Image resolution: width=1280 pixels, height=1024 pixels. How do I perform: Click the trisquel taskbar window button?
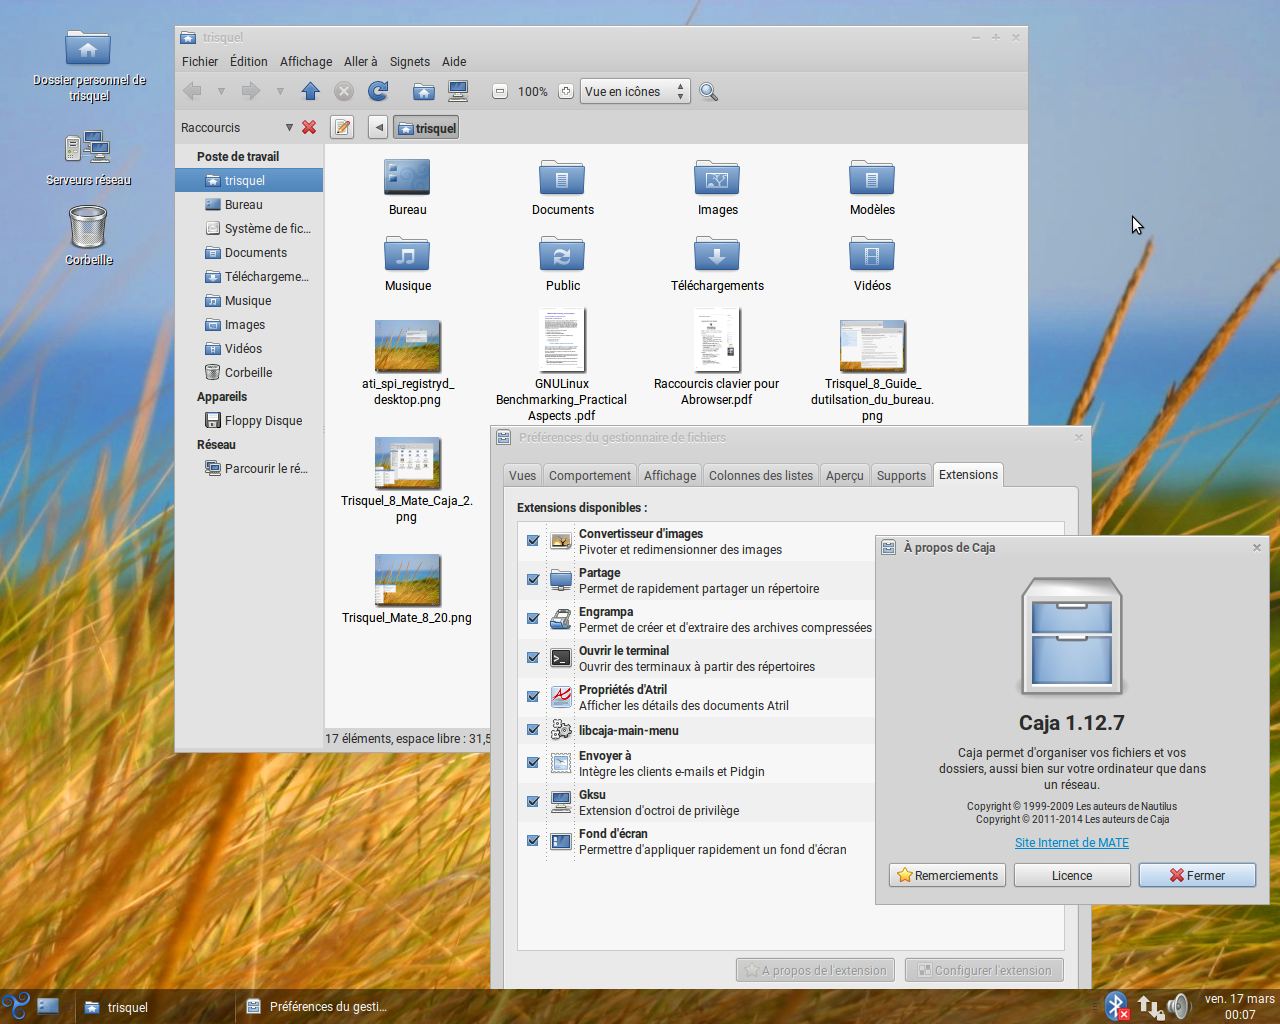pyautogui.click(x=155, y=1007)
